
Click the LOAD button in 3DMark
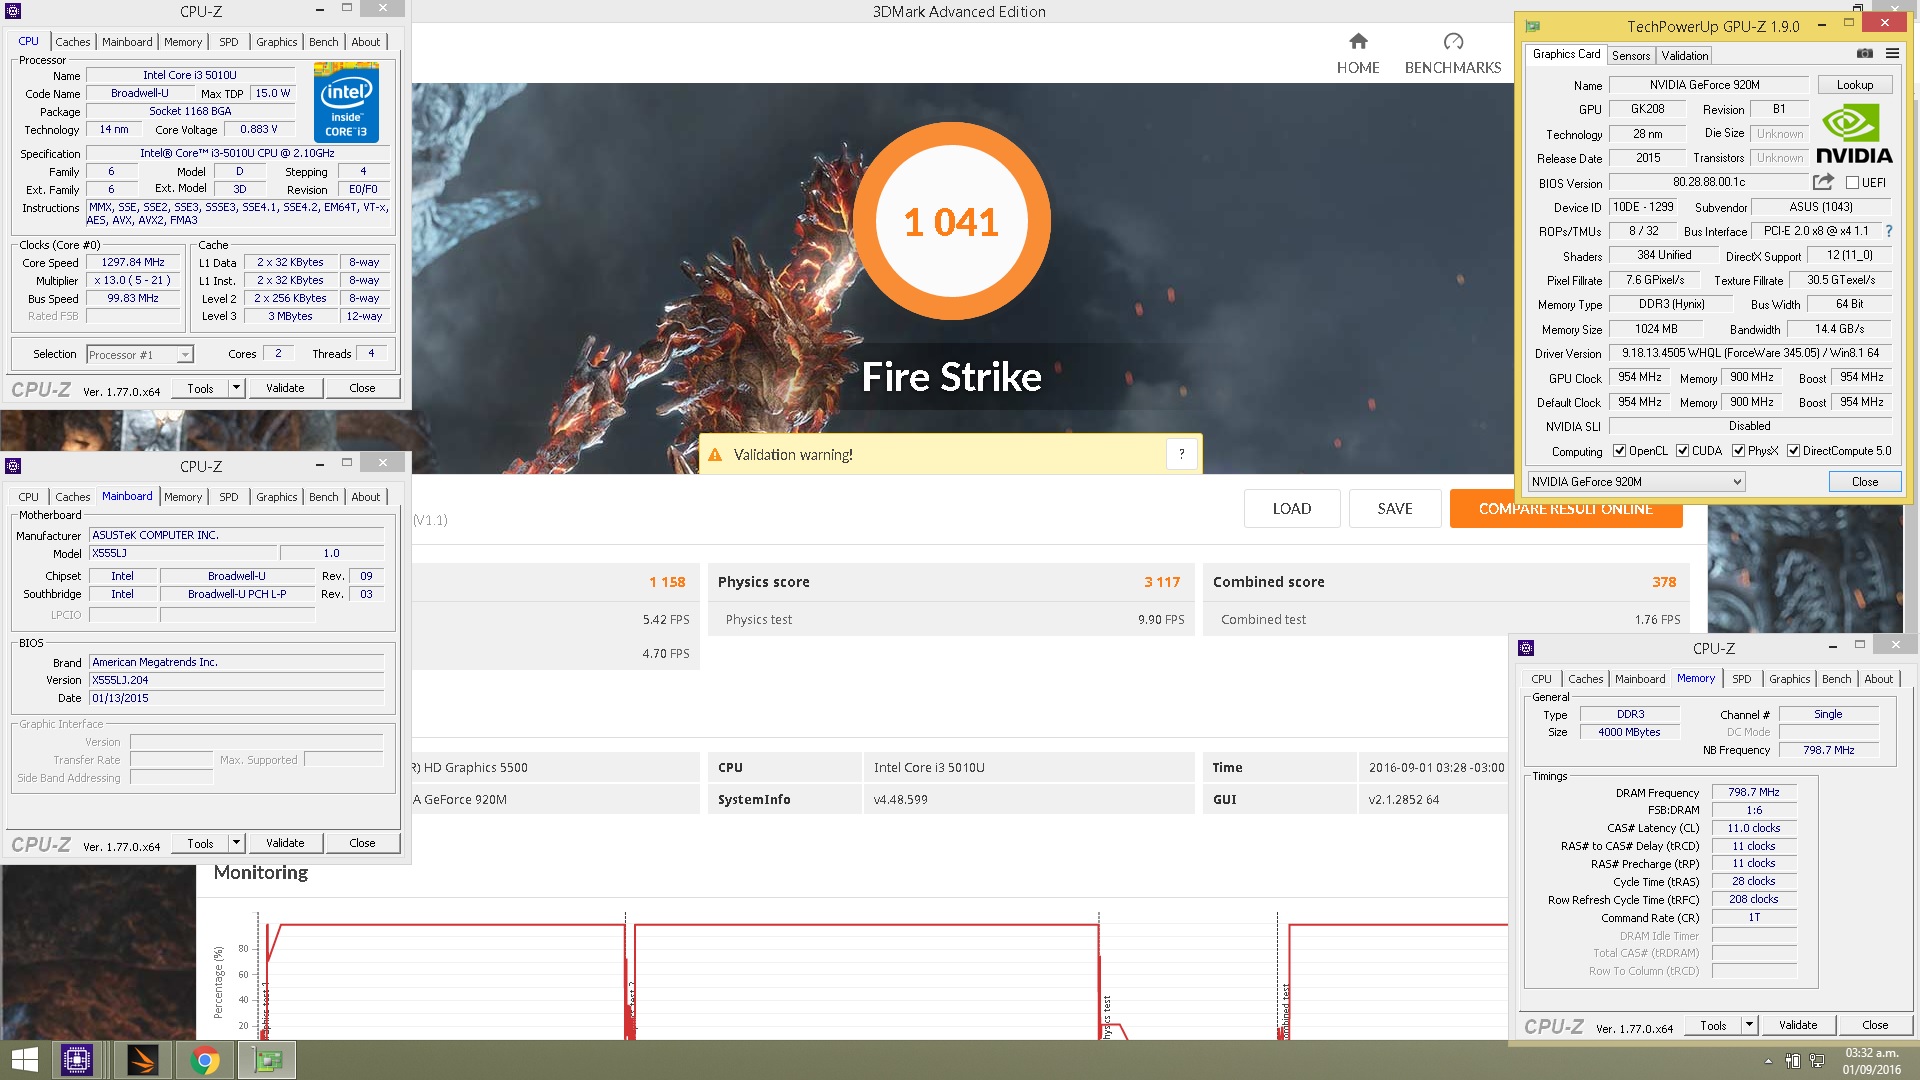(x=1291, y=509)
